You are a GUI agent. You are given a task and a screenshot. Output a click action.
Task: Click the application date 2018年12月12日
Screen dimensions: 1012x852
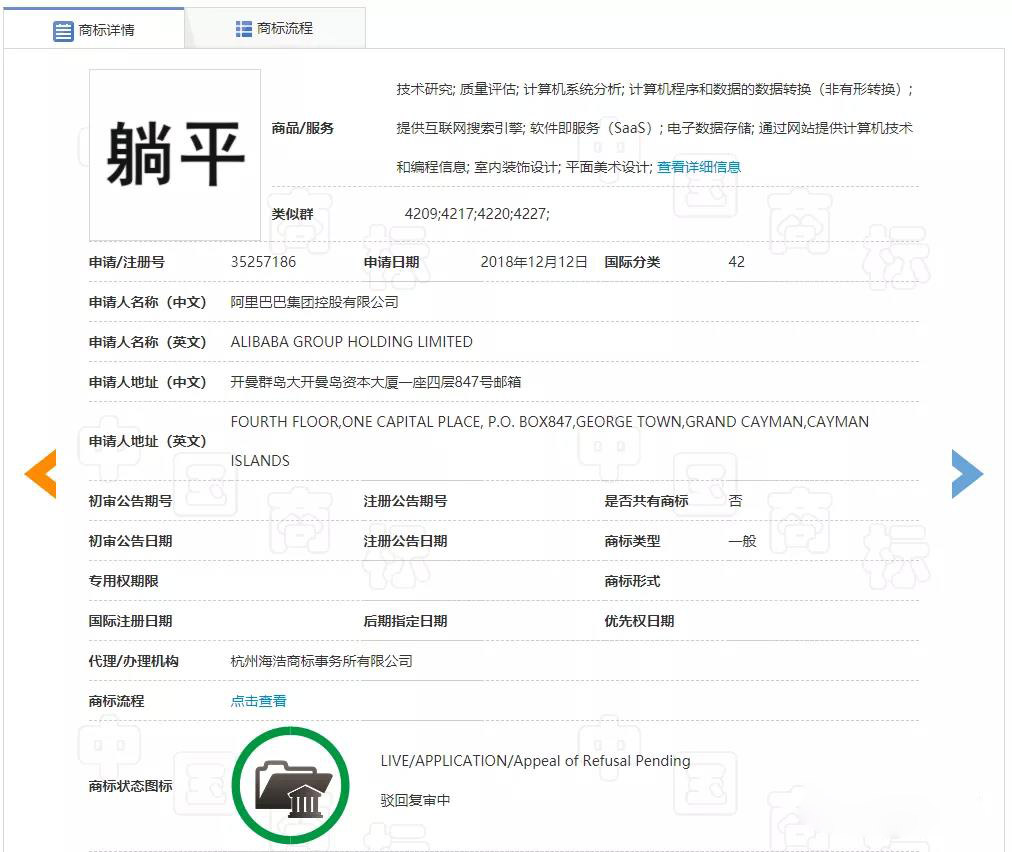coord(533,262)
